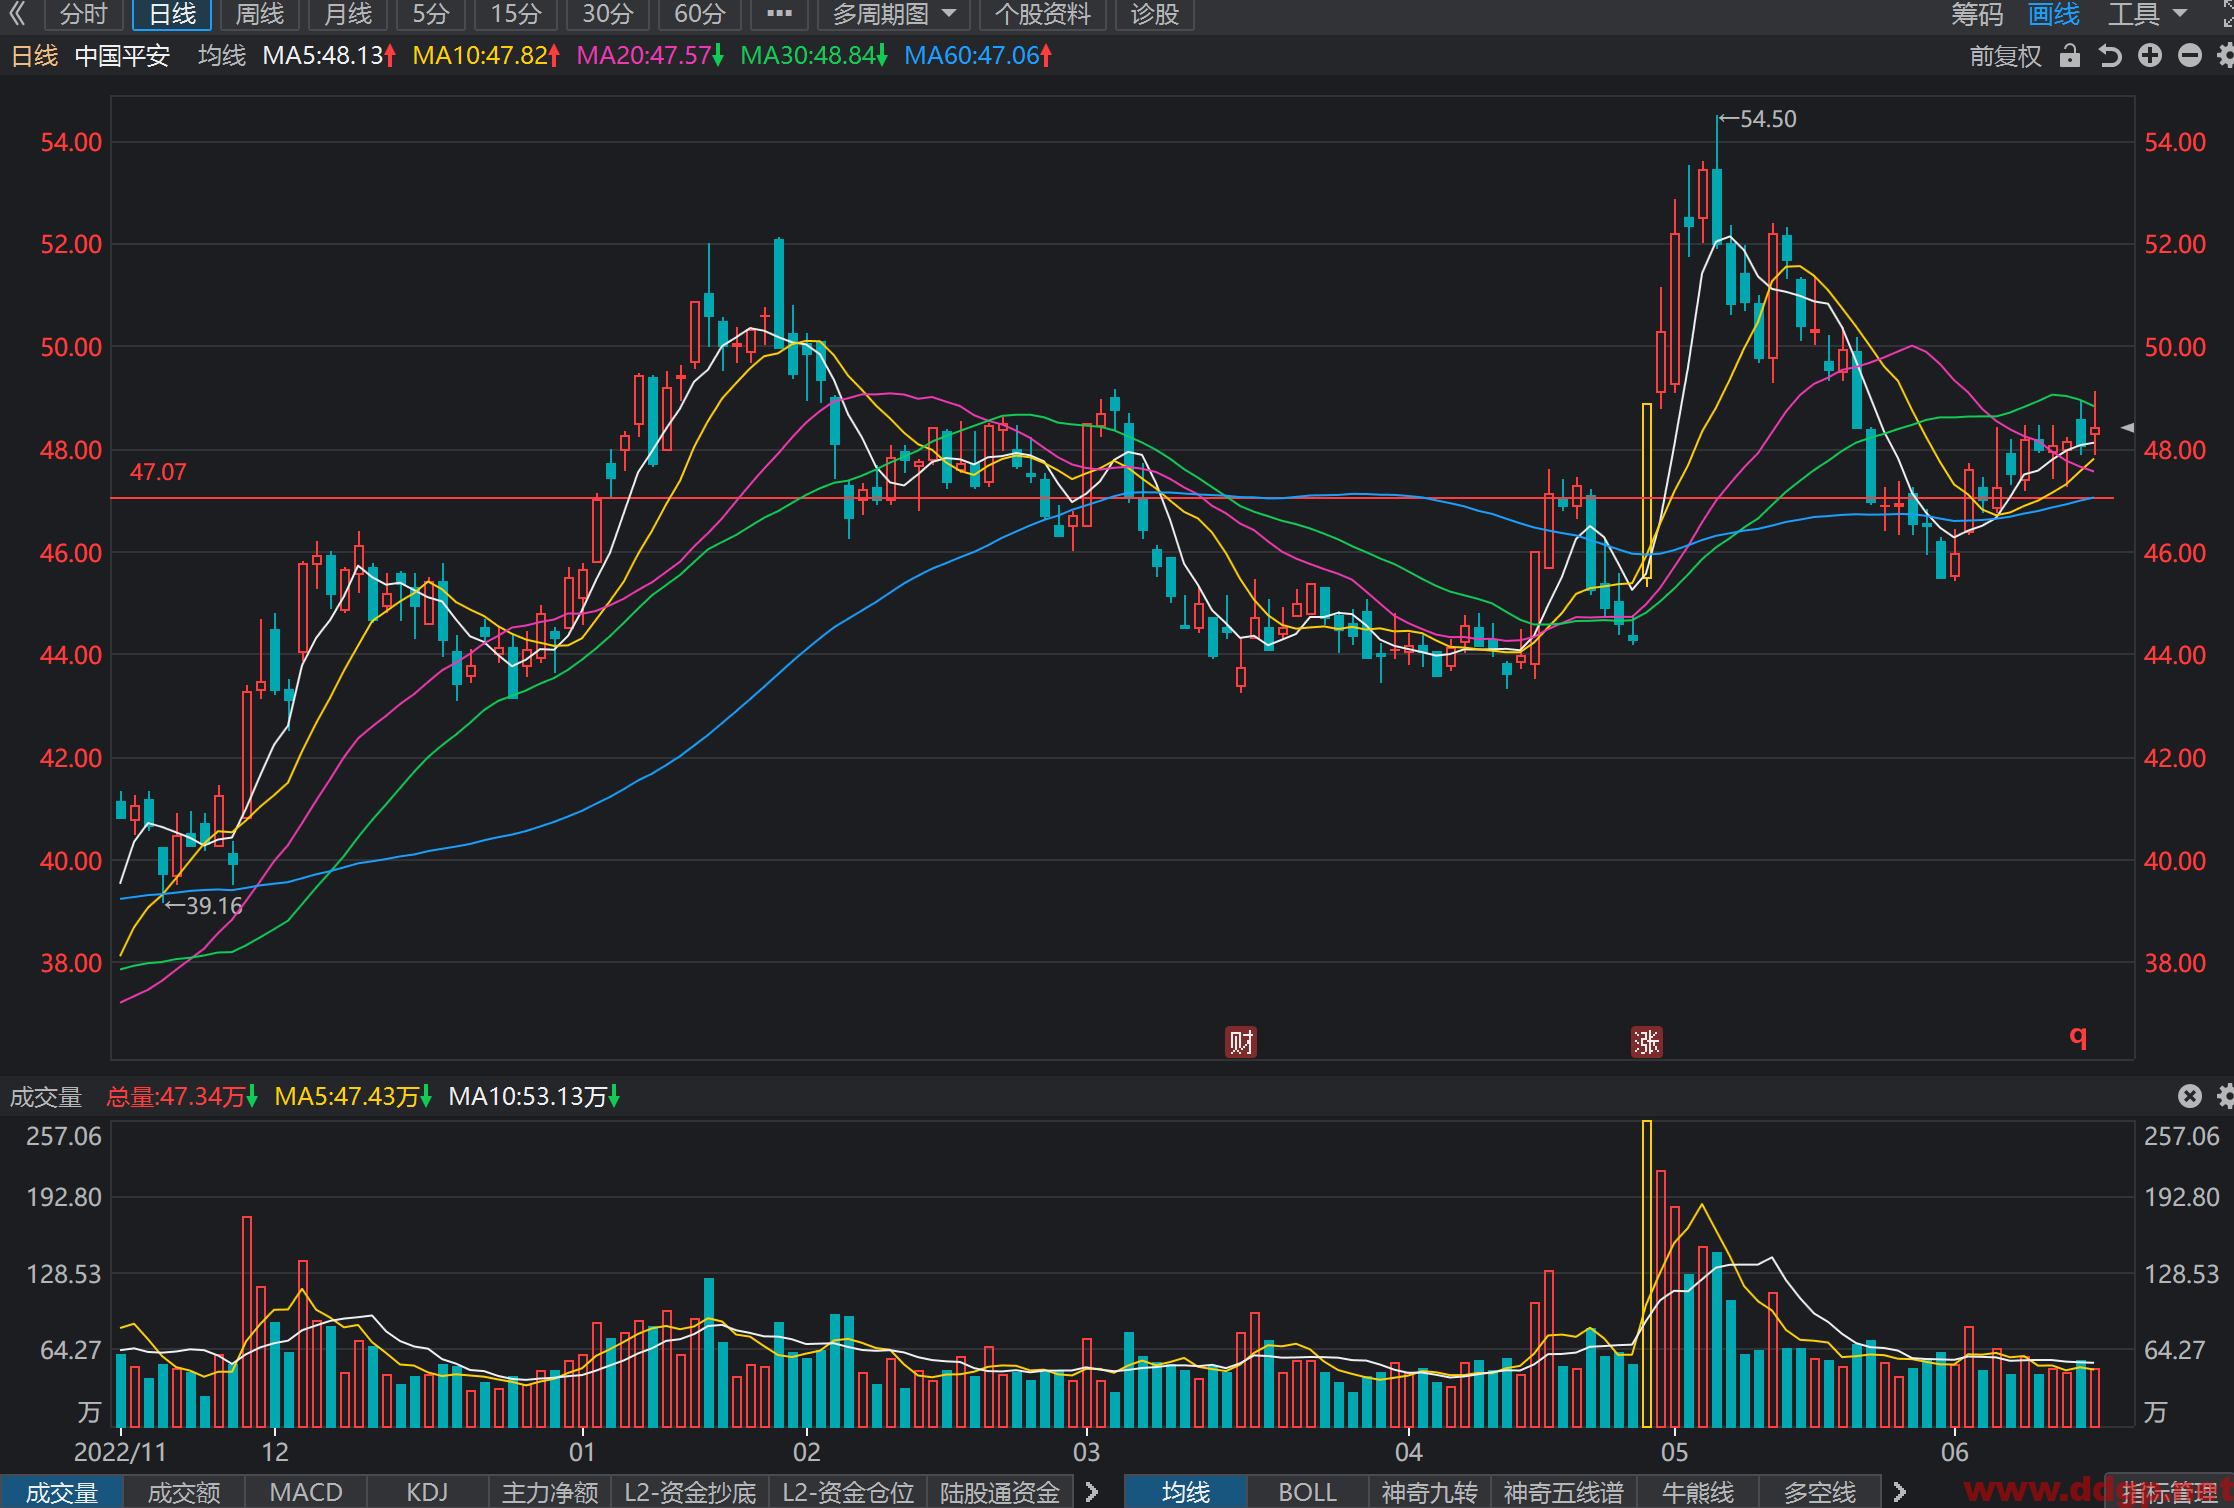Click the red q marker
This screenshot has height=1508, width=2234.
pyautogui.click(x=2078, y=1036)
